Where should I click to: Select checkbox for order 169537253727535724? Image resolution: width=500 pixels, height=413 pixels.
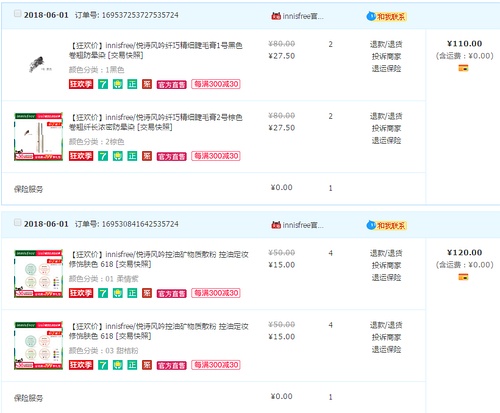pos(18,14)
